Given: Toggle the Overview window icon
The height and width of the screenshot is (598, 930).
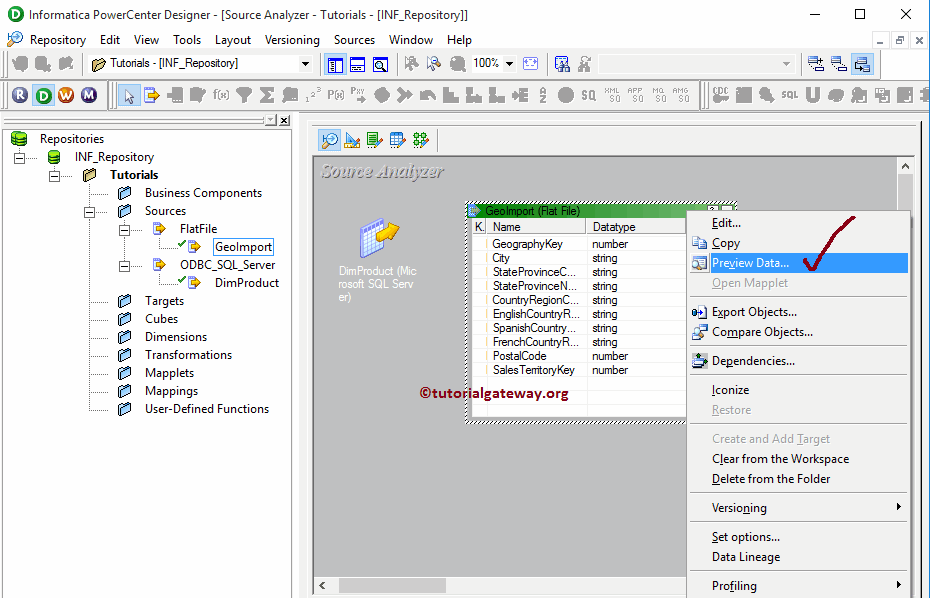Looking at the screenshot, I should tap(380, 64).
